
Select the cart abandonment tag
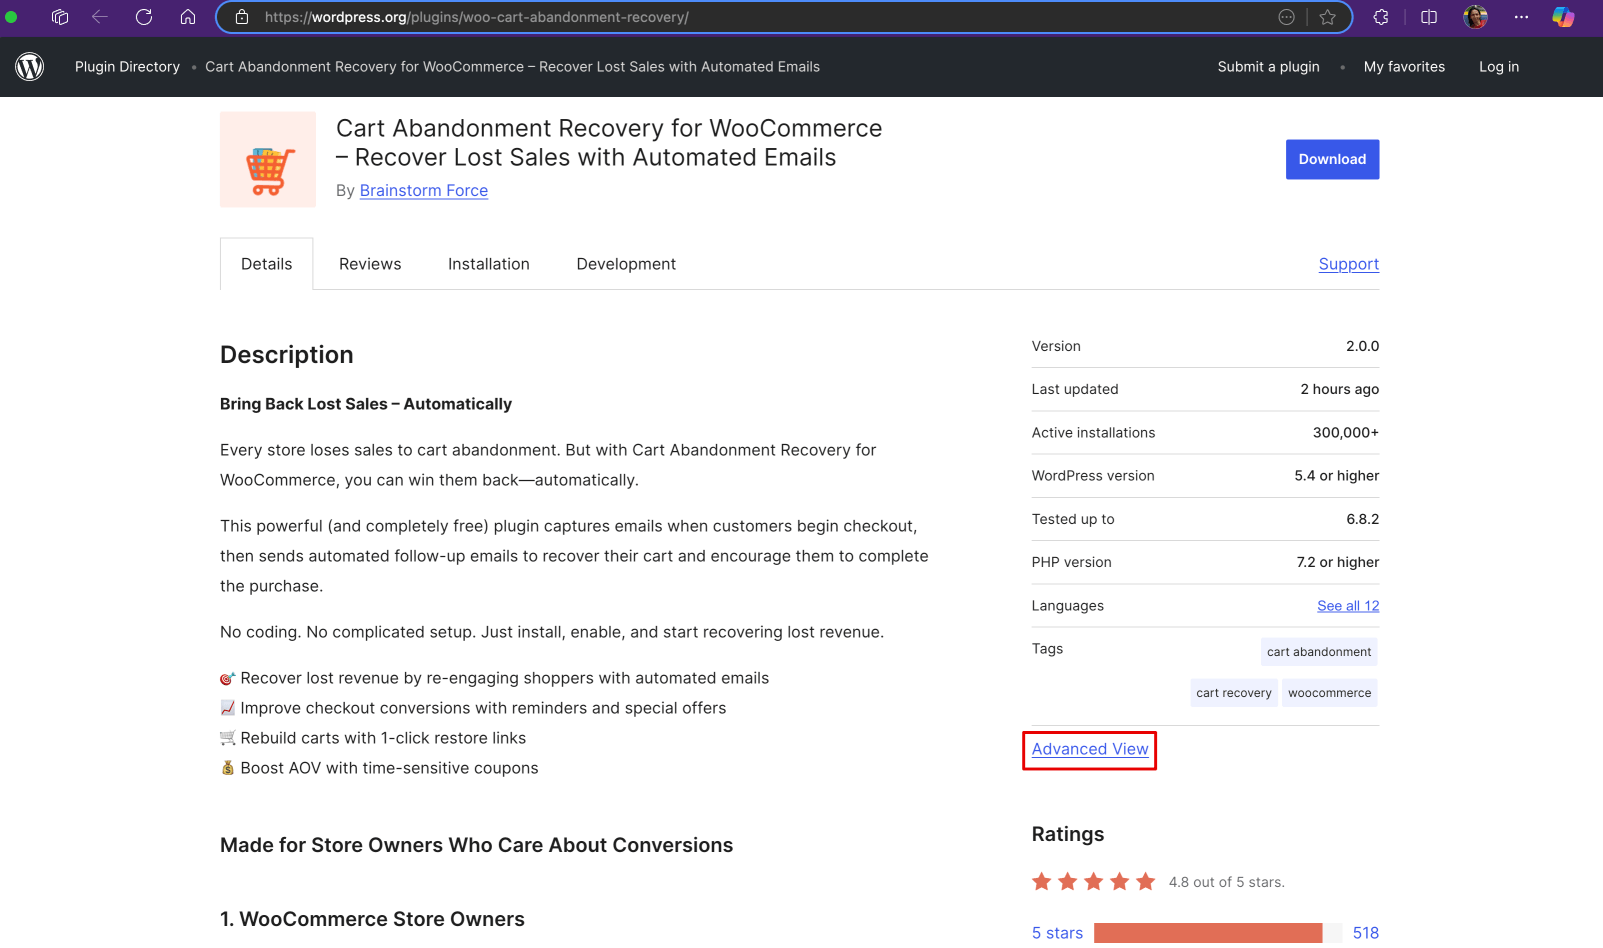pyautogui.click(x=1319, y=652)
